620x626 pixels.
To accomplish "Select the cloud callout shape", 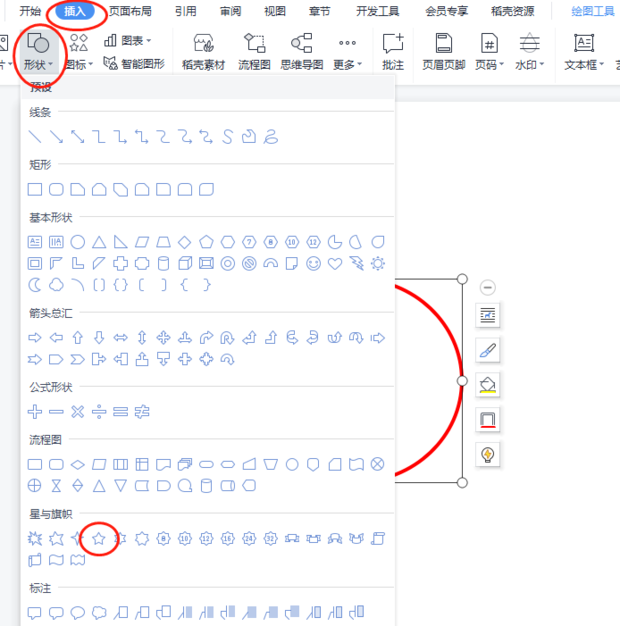I will (x=99, y=612).
